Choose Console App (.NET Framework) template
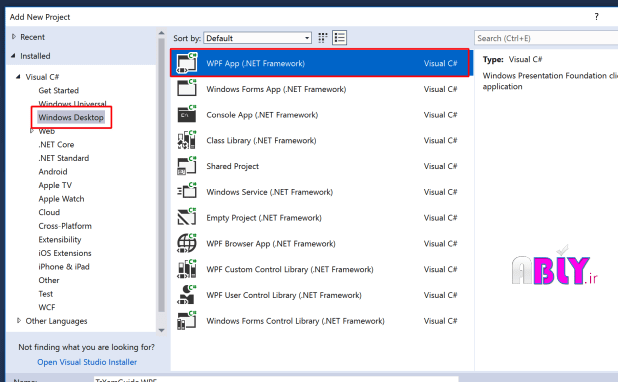The width and height of the screenshot is (618, 382). tap(262, 115)
